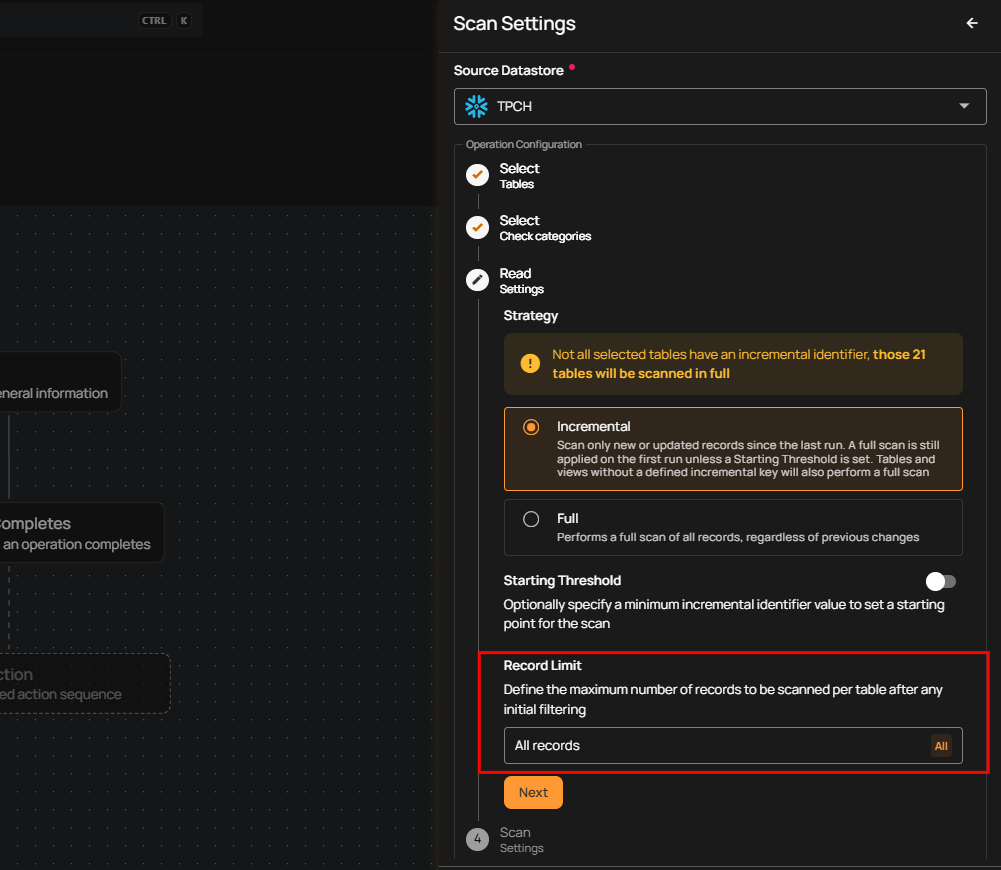Click the checkmark icon for Select Check categories
This screenshot has height=870, width=1001.
click(477, 228)
